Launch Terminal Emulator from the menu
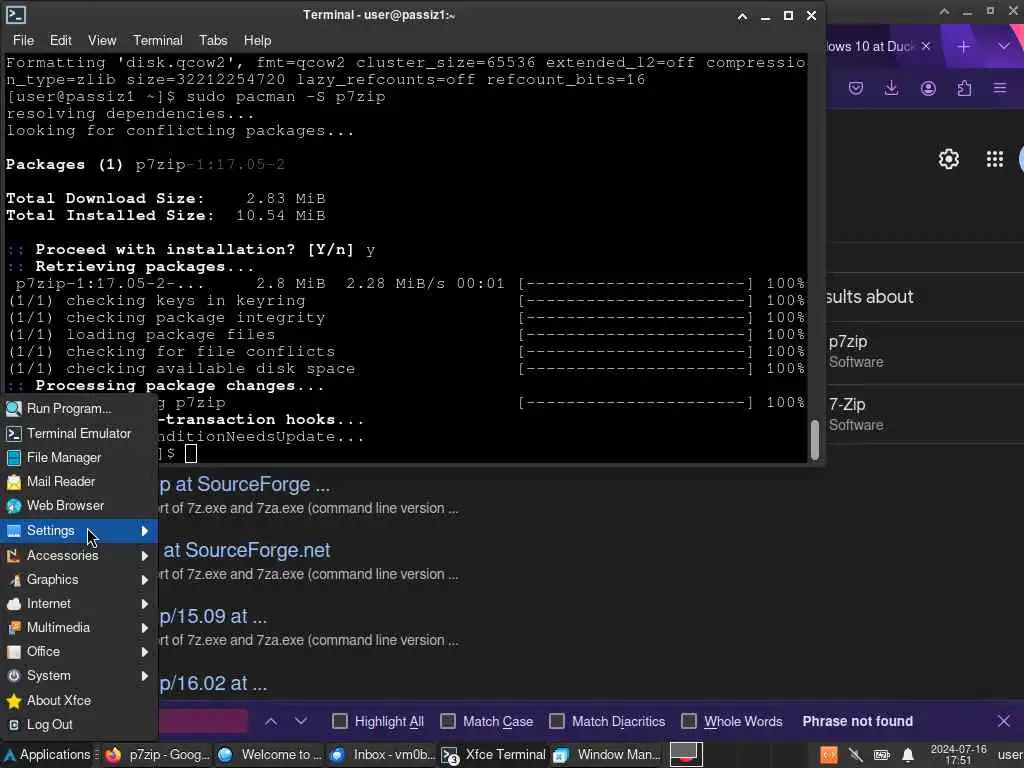The width and height of the screenshot is (1024, 768). pyautogui.click(x=78, y=434)
